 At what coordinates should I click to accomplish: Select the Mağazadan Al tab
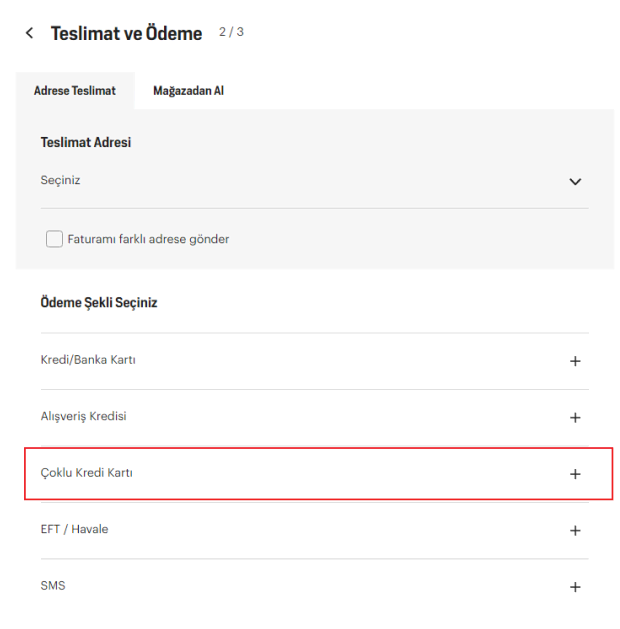[x=188, y=90]
